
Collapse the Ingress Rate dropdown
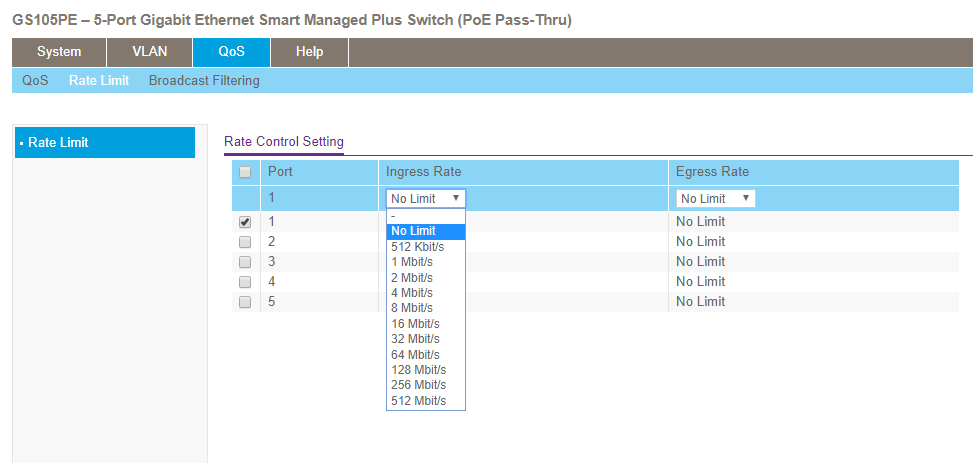(425, 199)
